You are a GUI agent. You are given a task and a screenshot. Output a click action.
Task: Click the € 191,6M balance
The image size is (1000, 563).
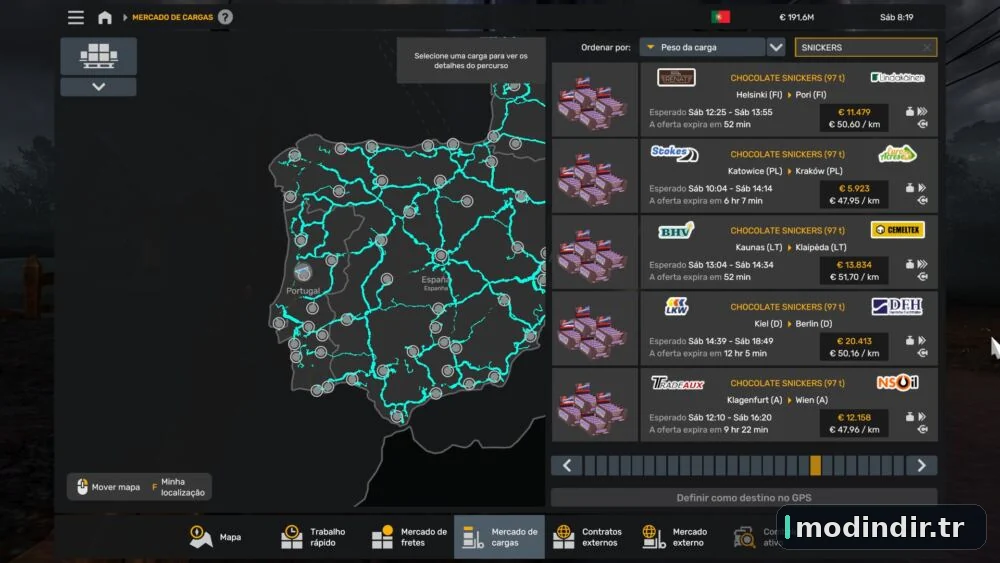pos(797,17)
